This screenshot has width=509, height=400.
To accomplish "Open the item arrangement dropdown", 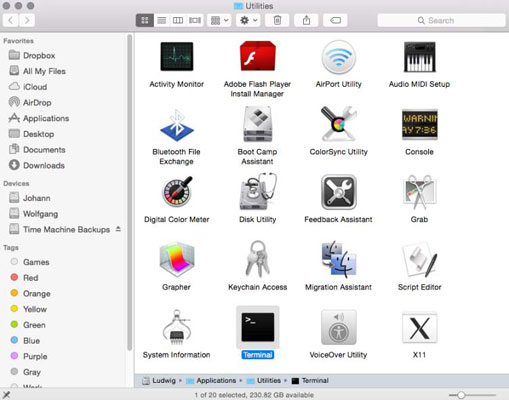I will pos(219,20).
